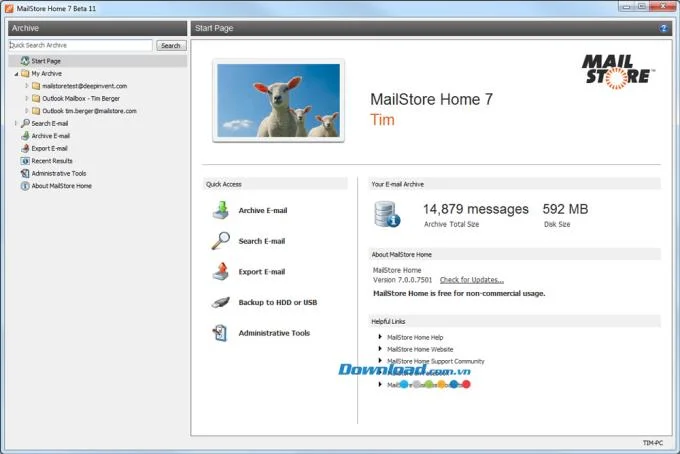Click the Search E-mail magnifier icon in sidebar
680x454 pixels.
(x=25, y=124)
